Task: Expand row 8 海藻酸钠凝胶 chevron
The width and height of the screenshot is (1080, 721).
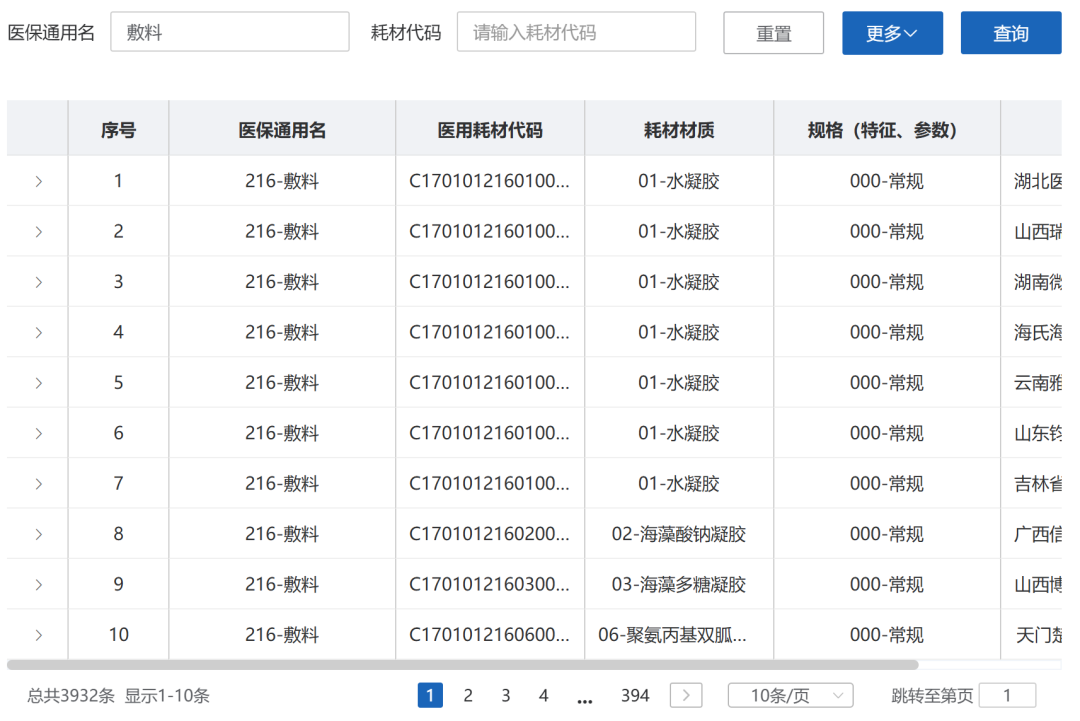Action: tap(38, 534)
